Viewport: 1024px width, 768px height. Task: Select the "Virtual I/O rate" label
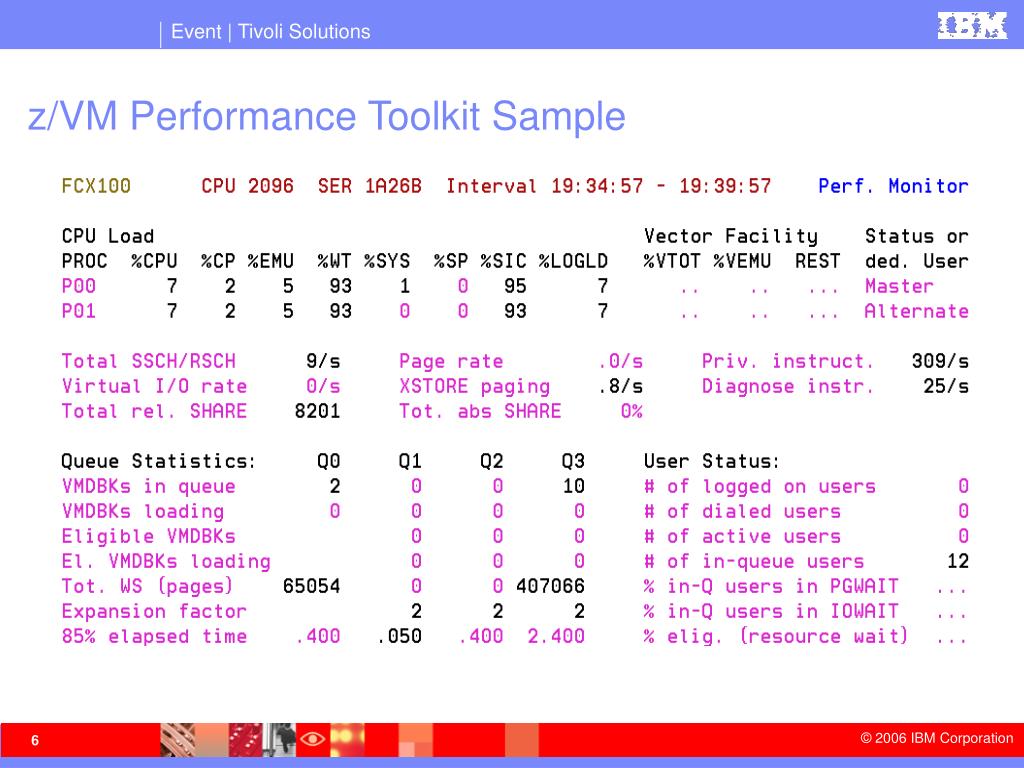[x=154, y=386]
